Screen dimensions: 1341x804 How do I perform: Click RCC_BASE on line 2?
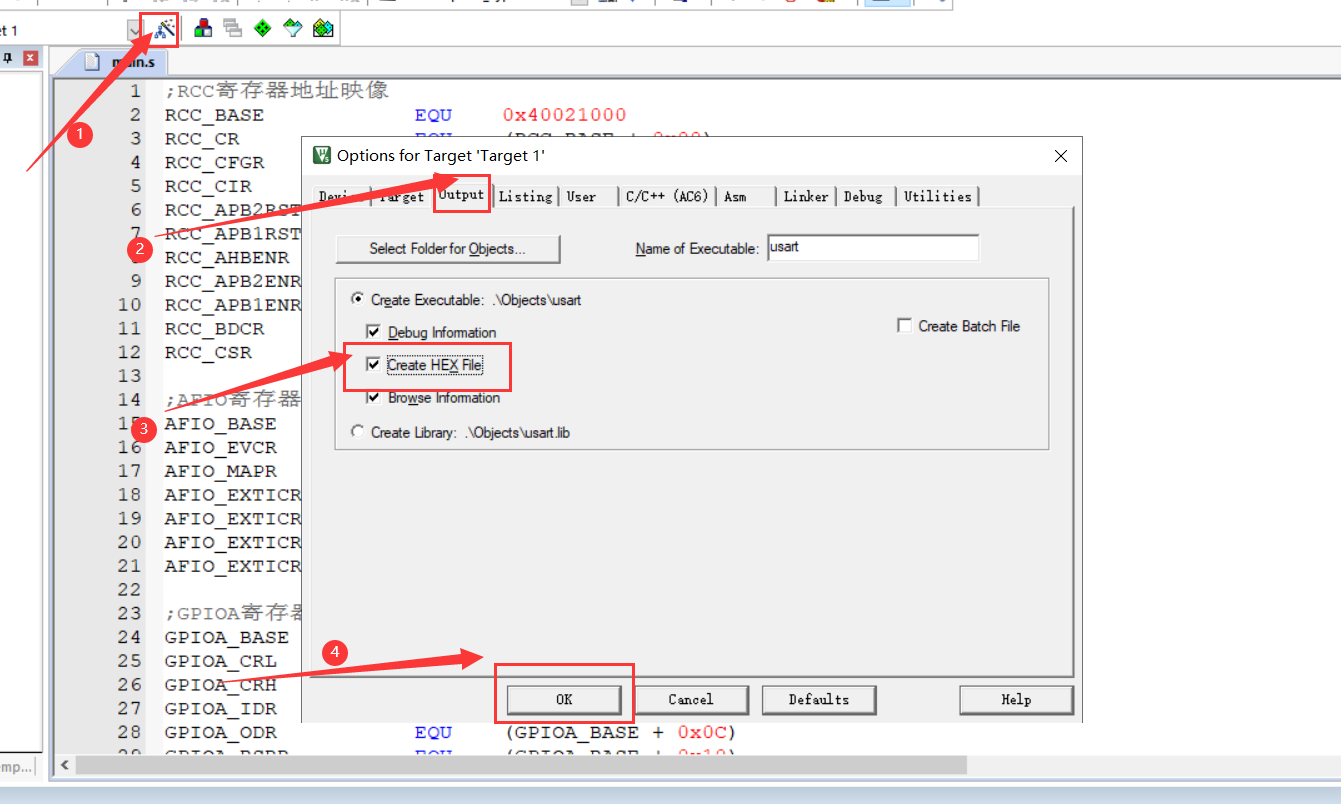[x=214, y=115]
